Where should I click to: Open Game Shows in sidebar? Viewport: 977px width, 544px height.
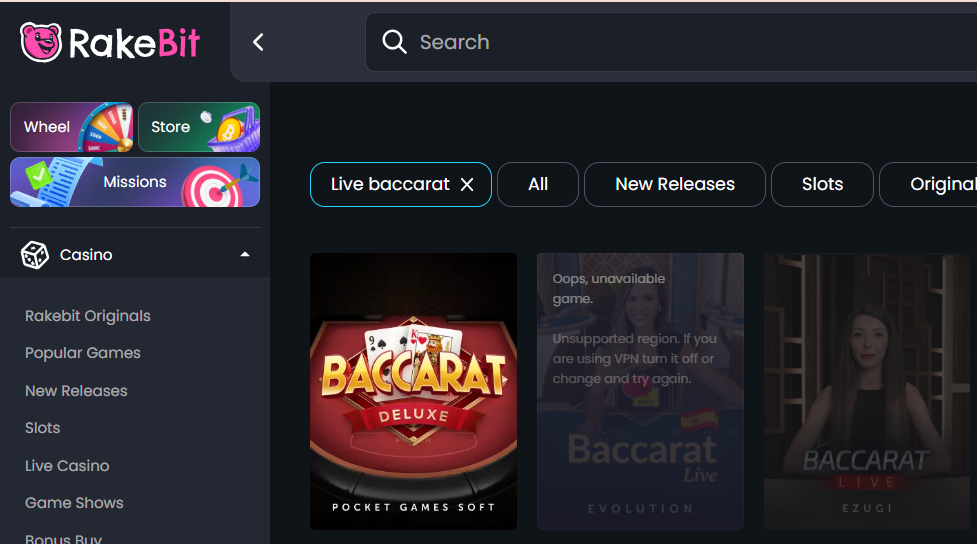click(74, 503)
